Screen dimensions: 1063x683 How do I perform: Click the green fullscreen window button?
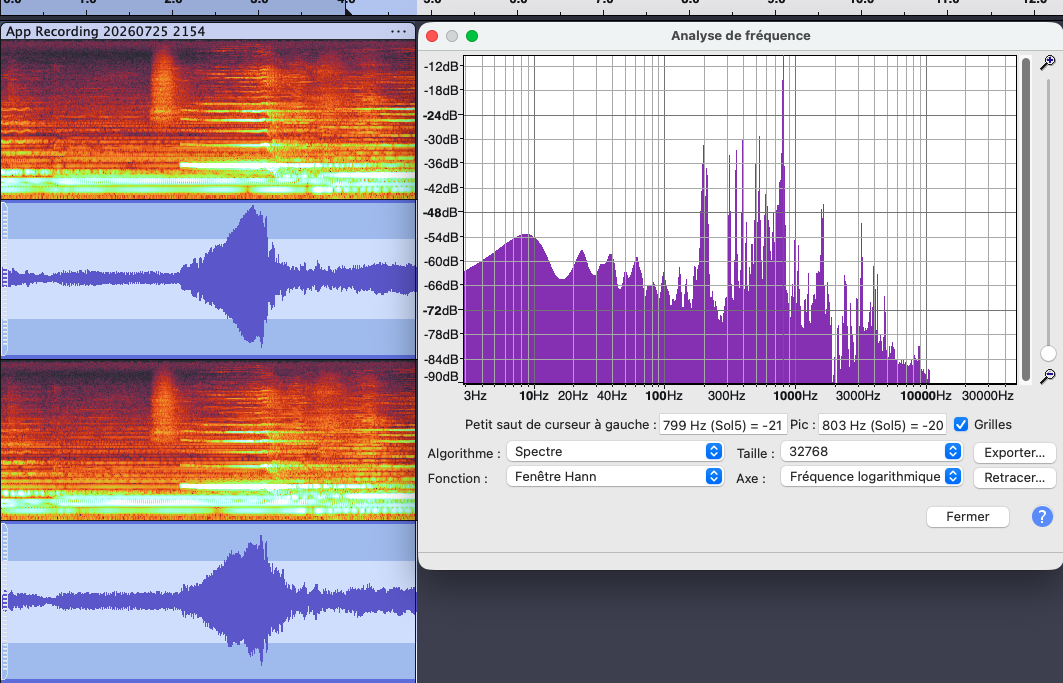(x=472, y=36)
